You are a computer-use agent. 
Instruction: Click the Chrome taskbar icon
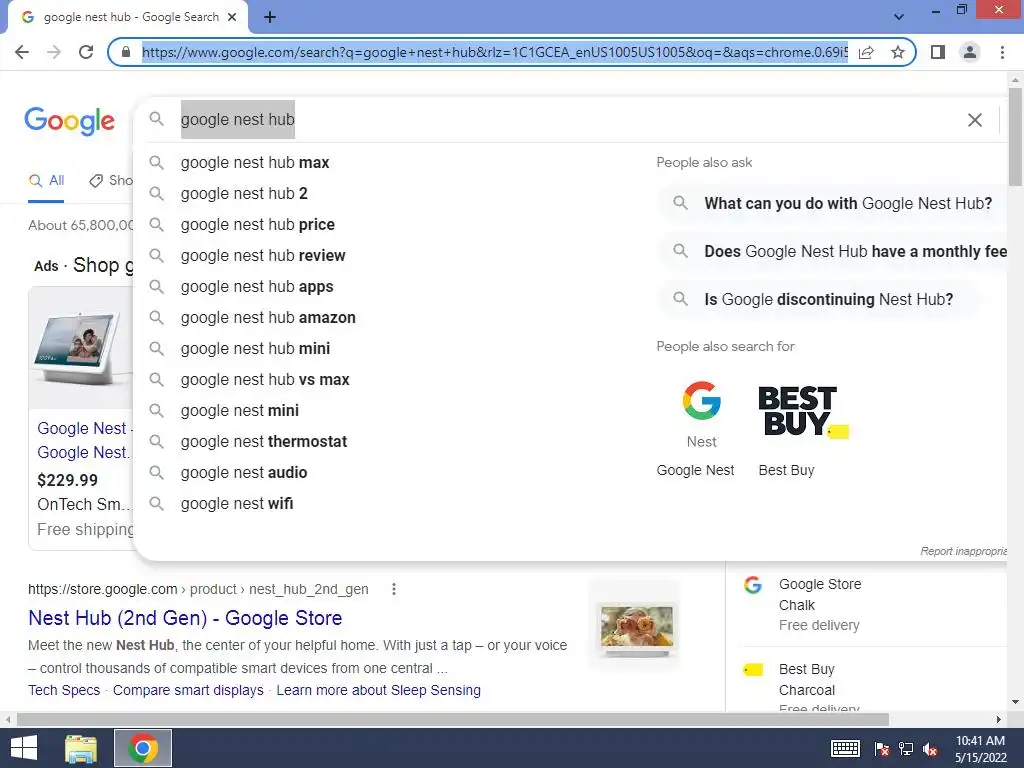pos(143,748)
